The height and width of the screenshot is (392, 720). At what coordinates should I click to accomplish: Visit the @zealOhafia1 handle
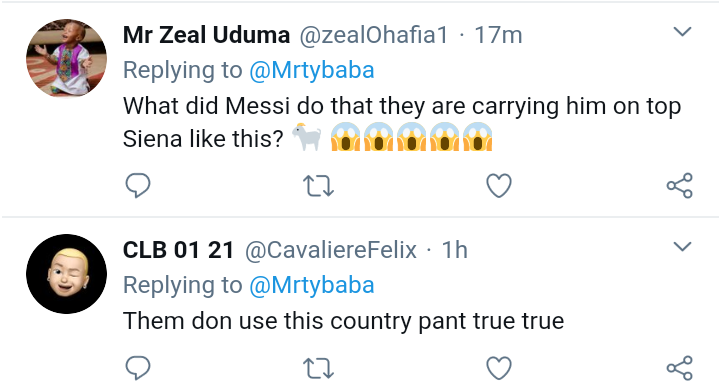(x=374, y=35)
